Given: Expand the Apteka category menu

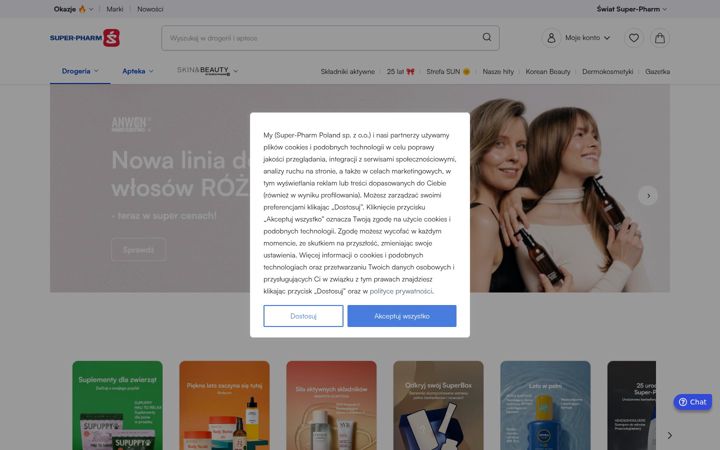Looking at the screenshot, I should (138, 71).
